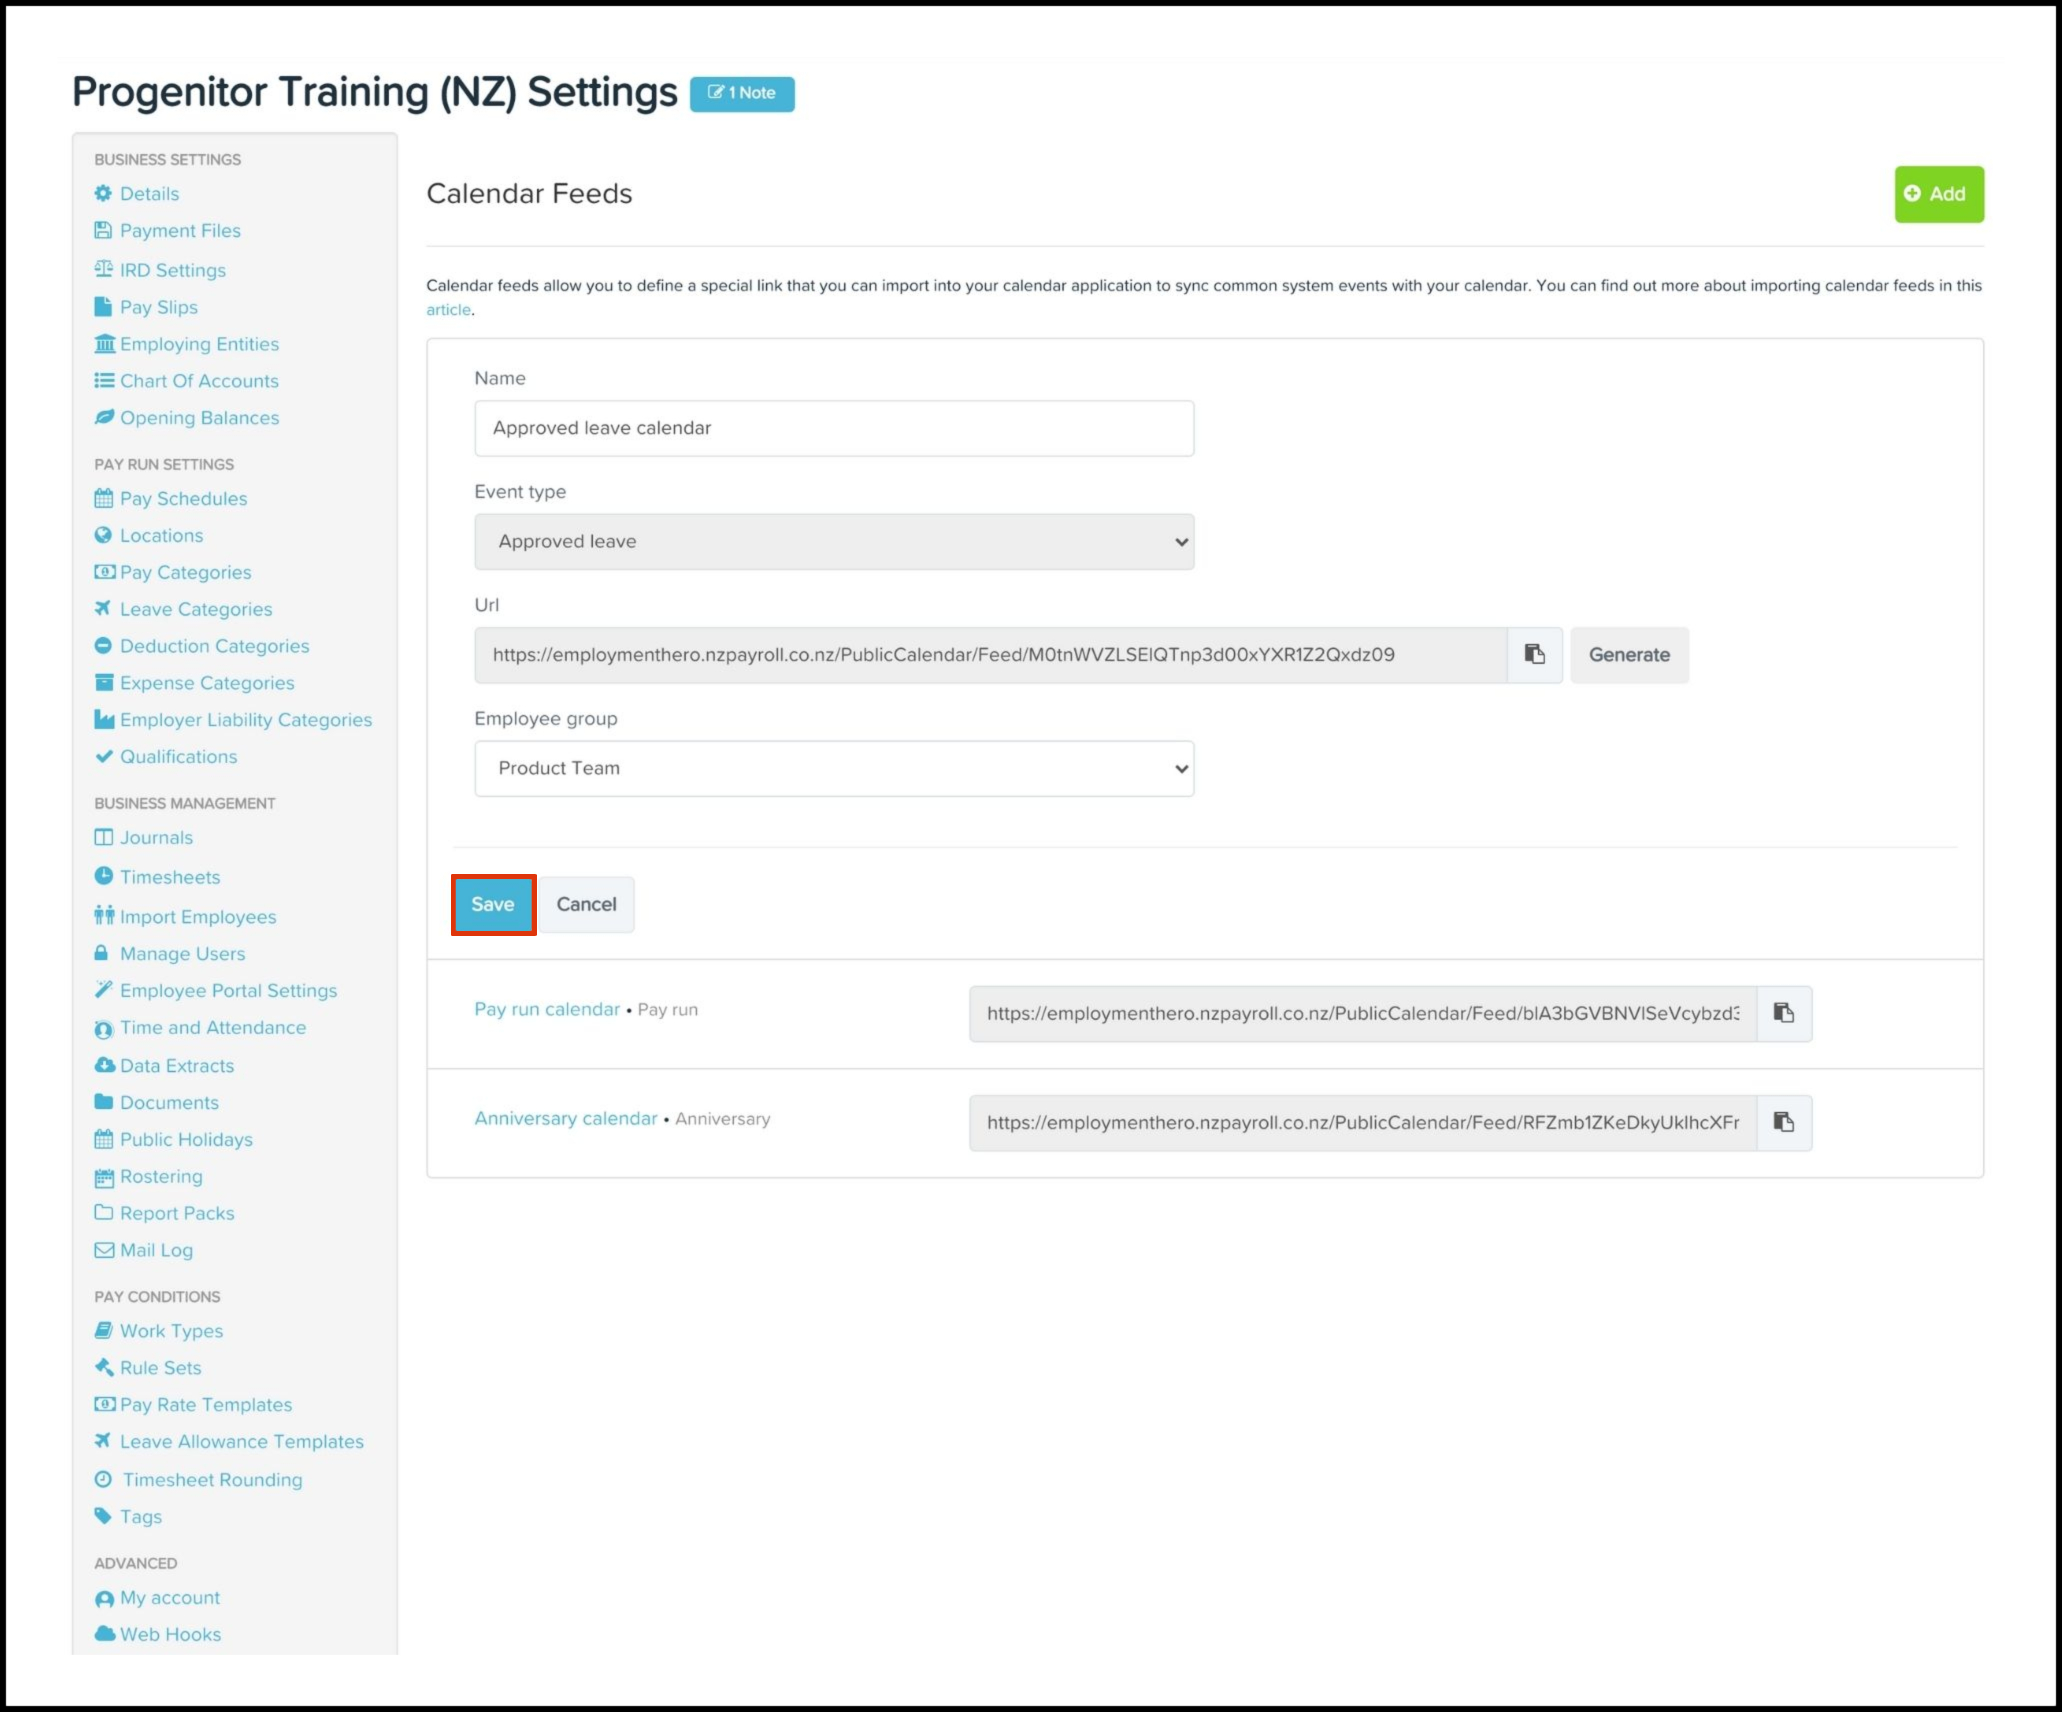Image resolution: width=2062 pixels, height=1712 pixels.
Task: Open Pay Schedules settings
Action: pos(183,498)
